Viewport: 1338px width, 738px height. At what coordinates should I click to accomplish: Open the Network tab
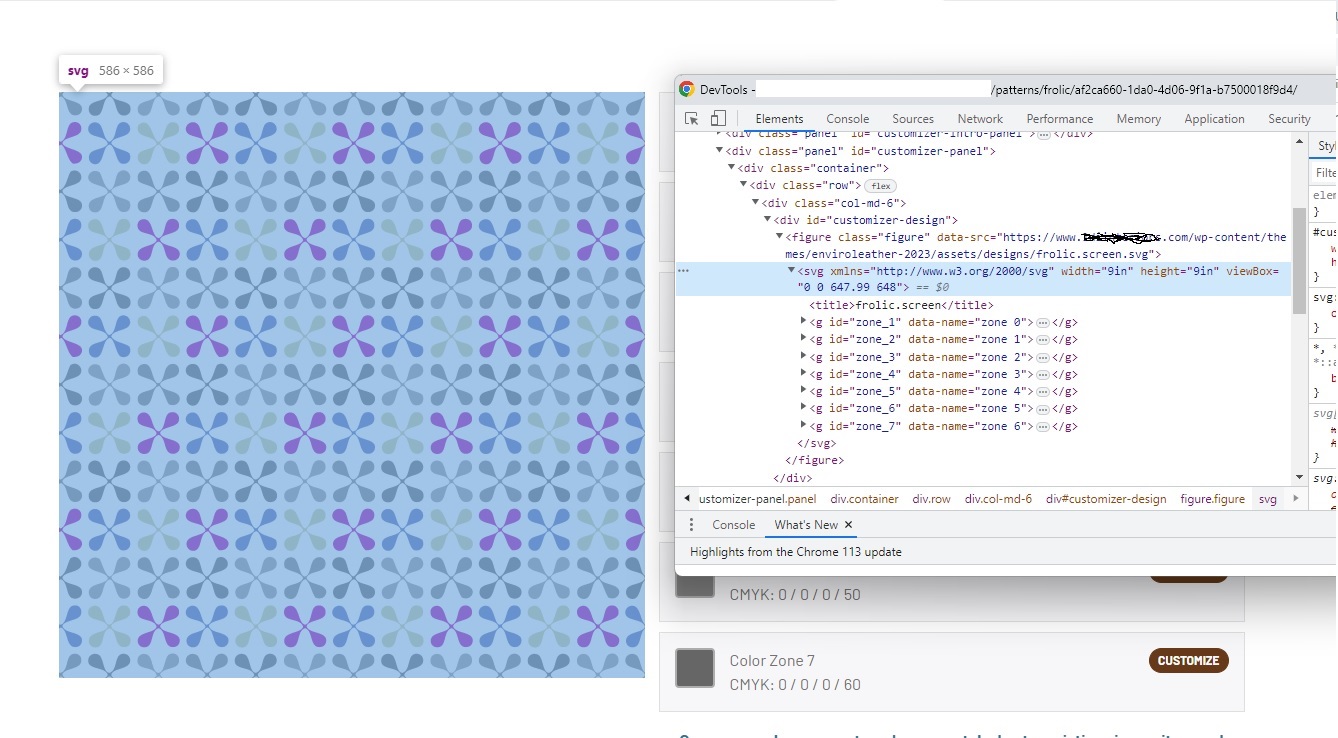[980, 119]
